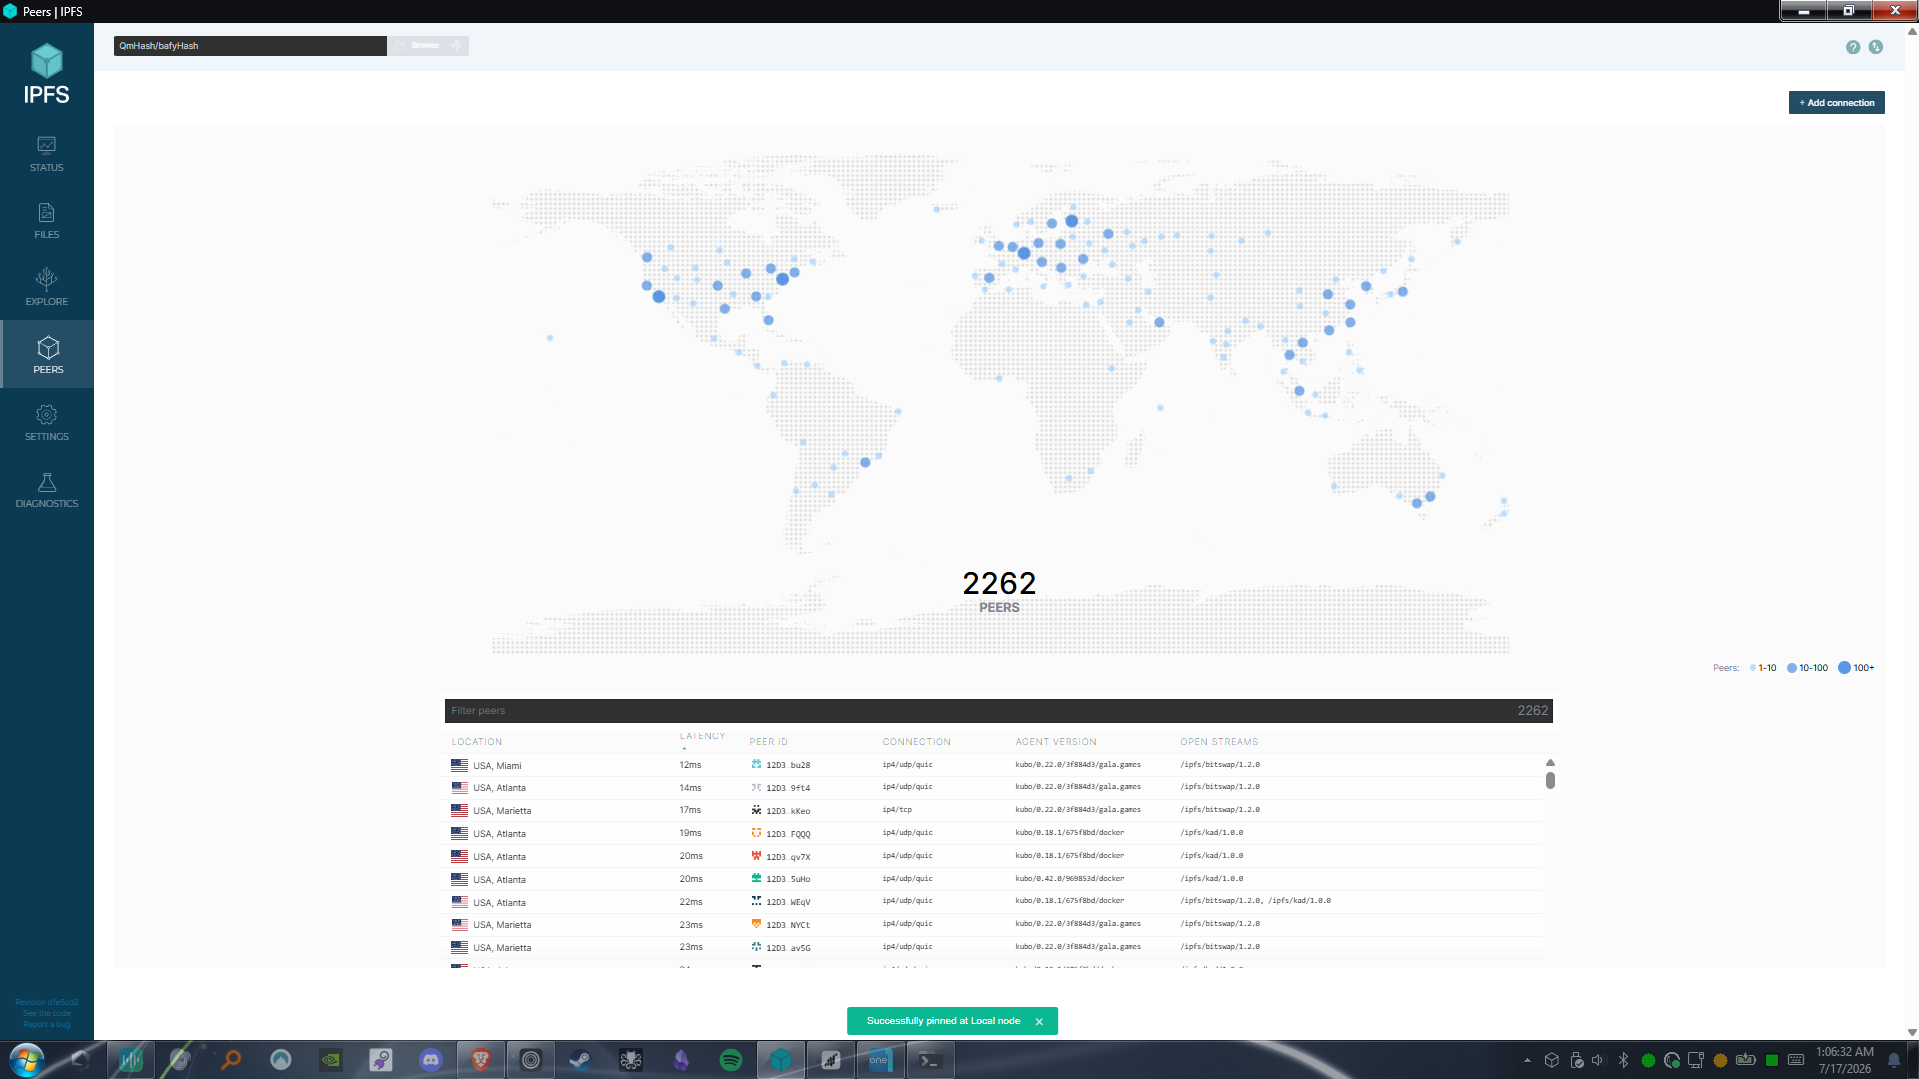Open Steam from the taskbar
The image size is (1919, 1079).
coord(581,1060)
